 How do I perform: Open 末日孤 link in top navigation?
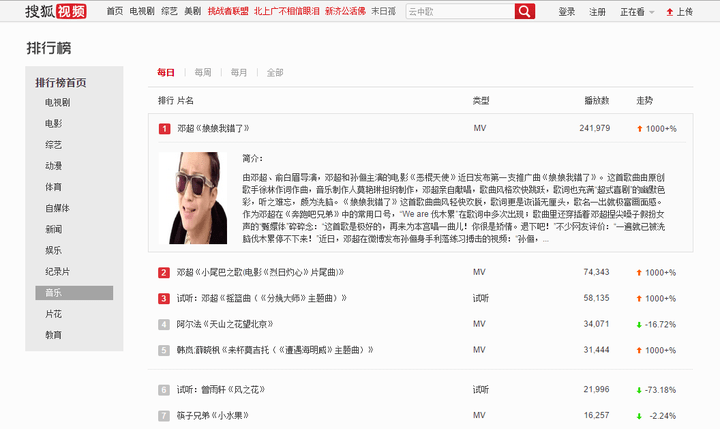[x=383, y=11]
